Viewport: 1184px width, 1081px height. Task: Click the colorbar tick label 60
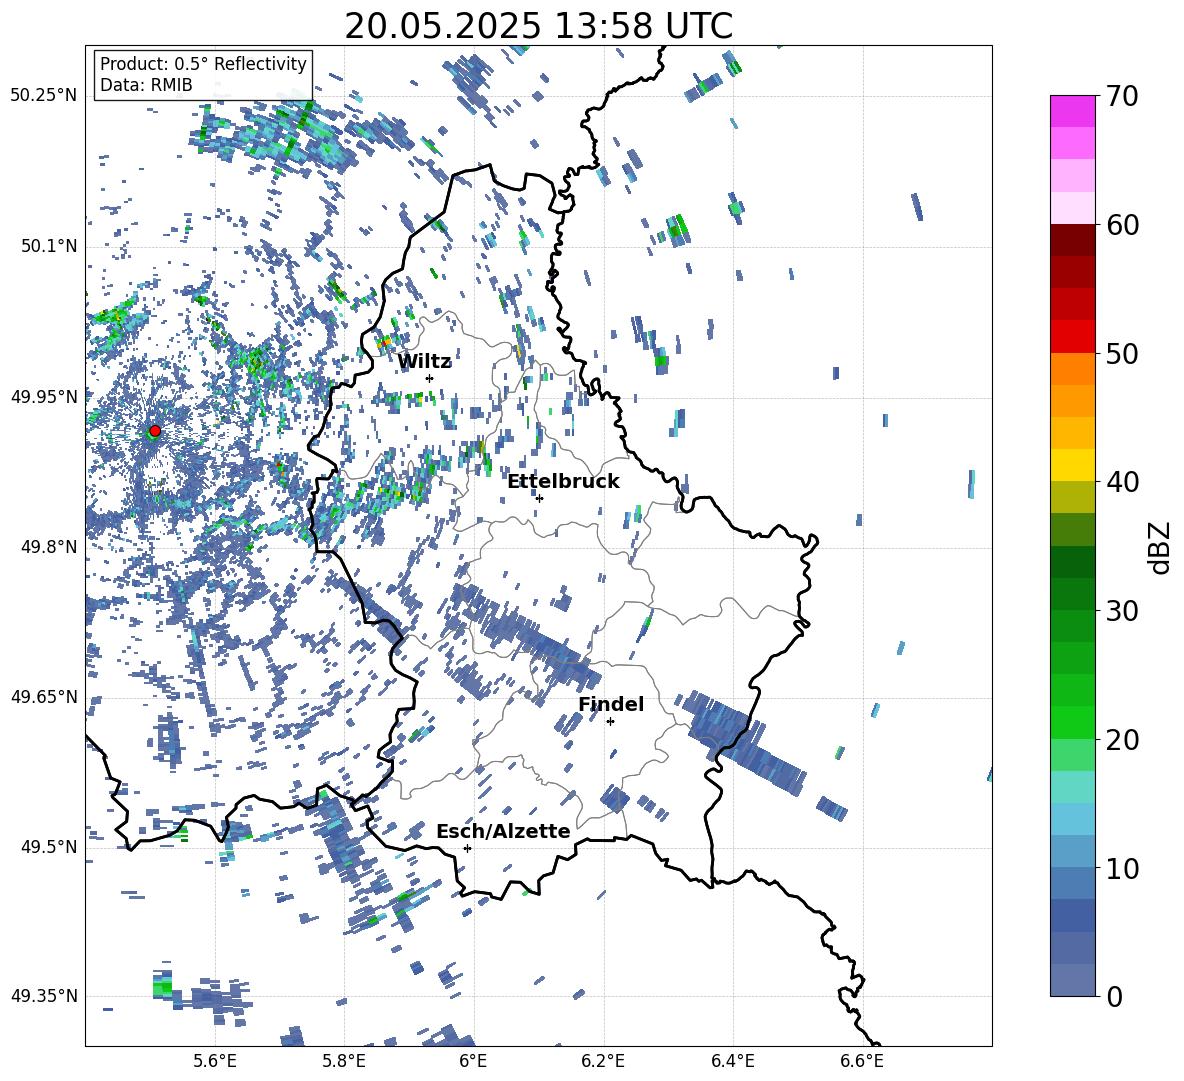(x=1122, y=225)
